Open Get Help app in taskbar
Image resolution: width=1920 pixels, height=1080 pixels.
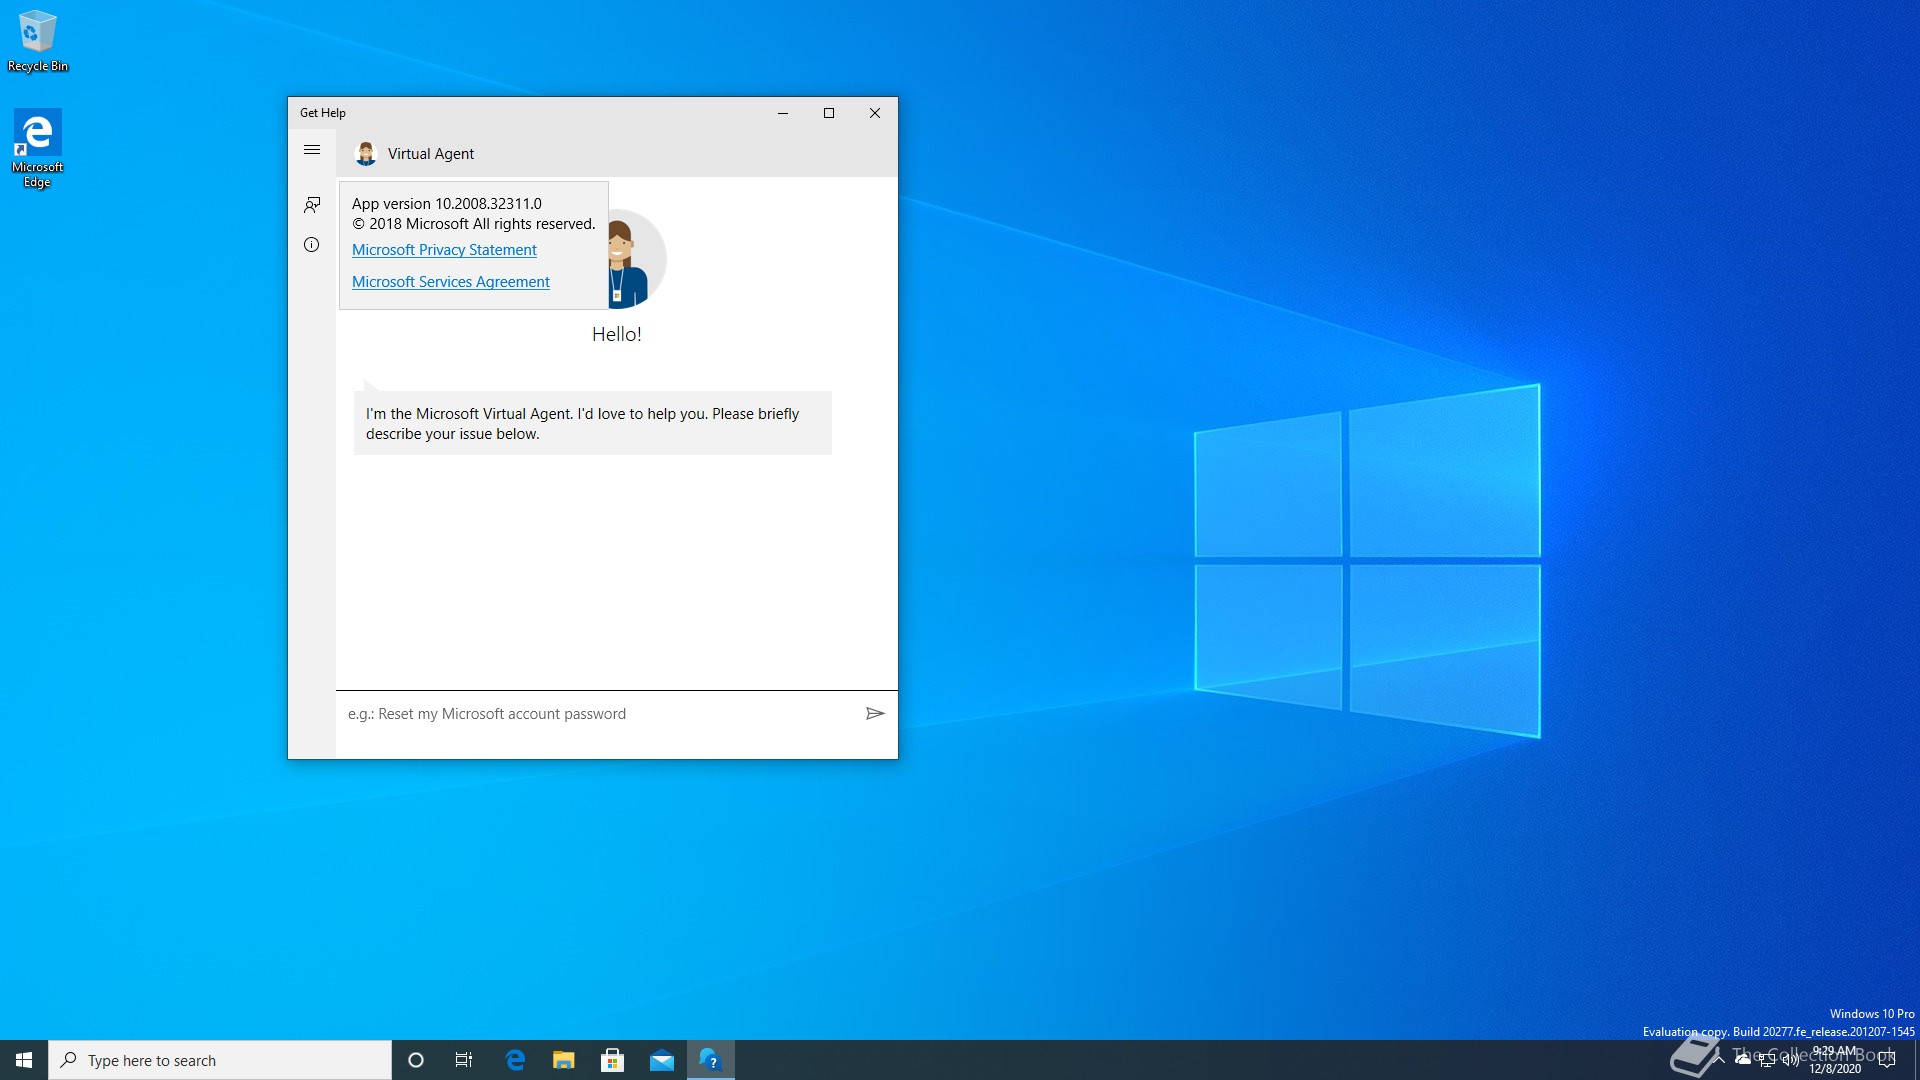(x=711, y=1060)
